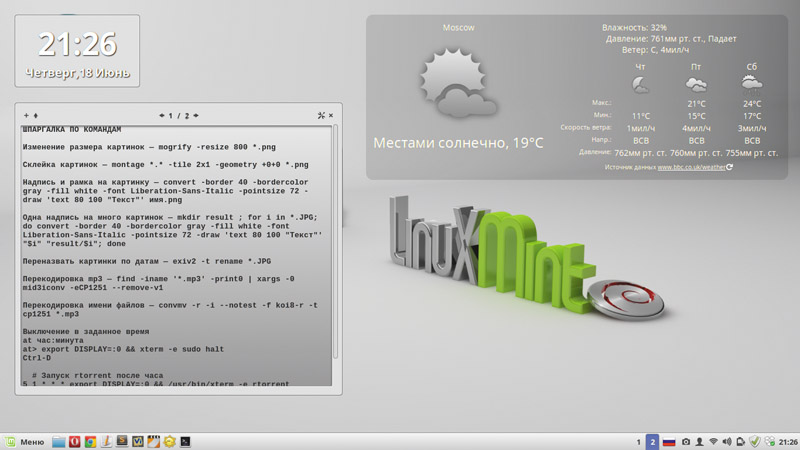Open the file manager folder icon in panel
Viewport: 800px width, 450px height.
(x=59, y=442)
